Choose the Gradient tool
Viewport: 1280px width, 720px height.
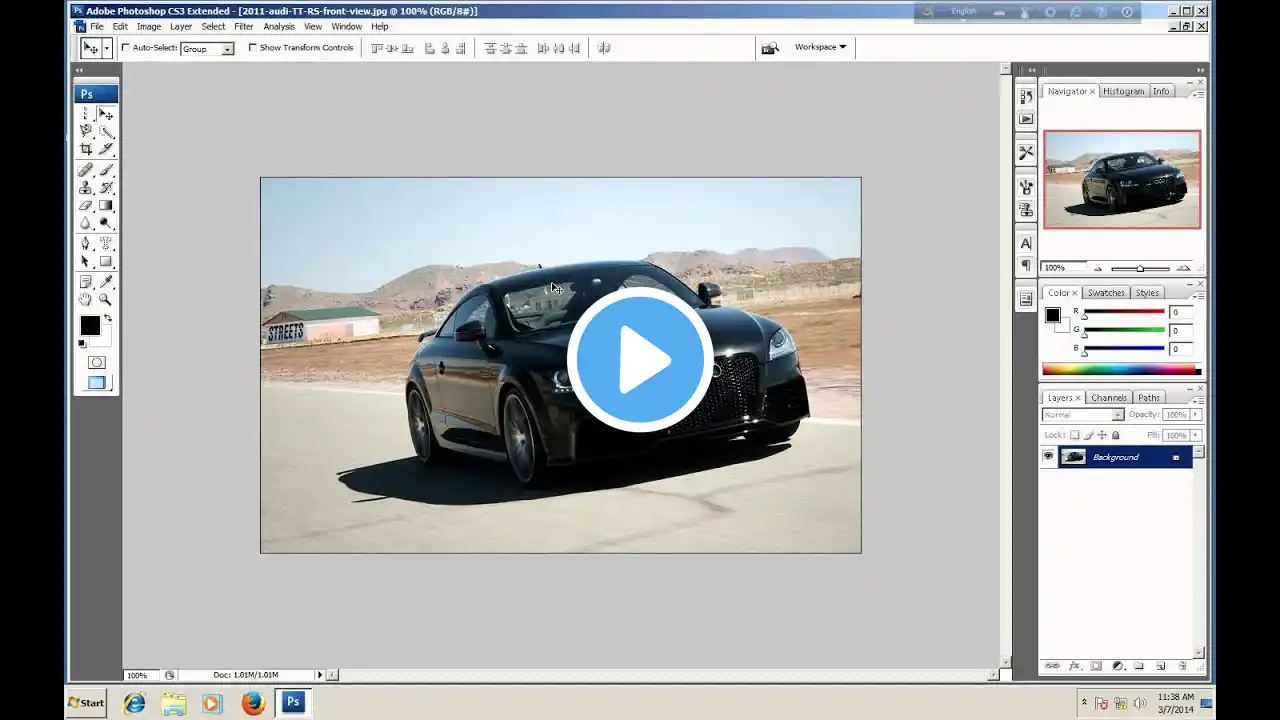coord(105,206)
